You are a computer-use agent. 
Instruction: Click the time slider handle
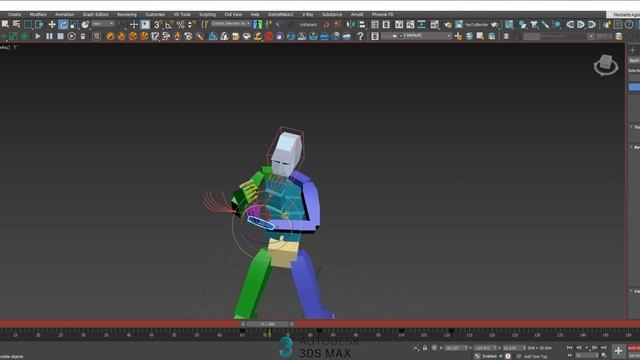point(267,324)
